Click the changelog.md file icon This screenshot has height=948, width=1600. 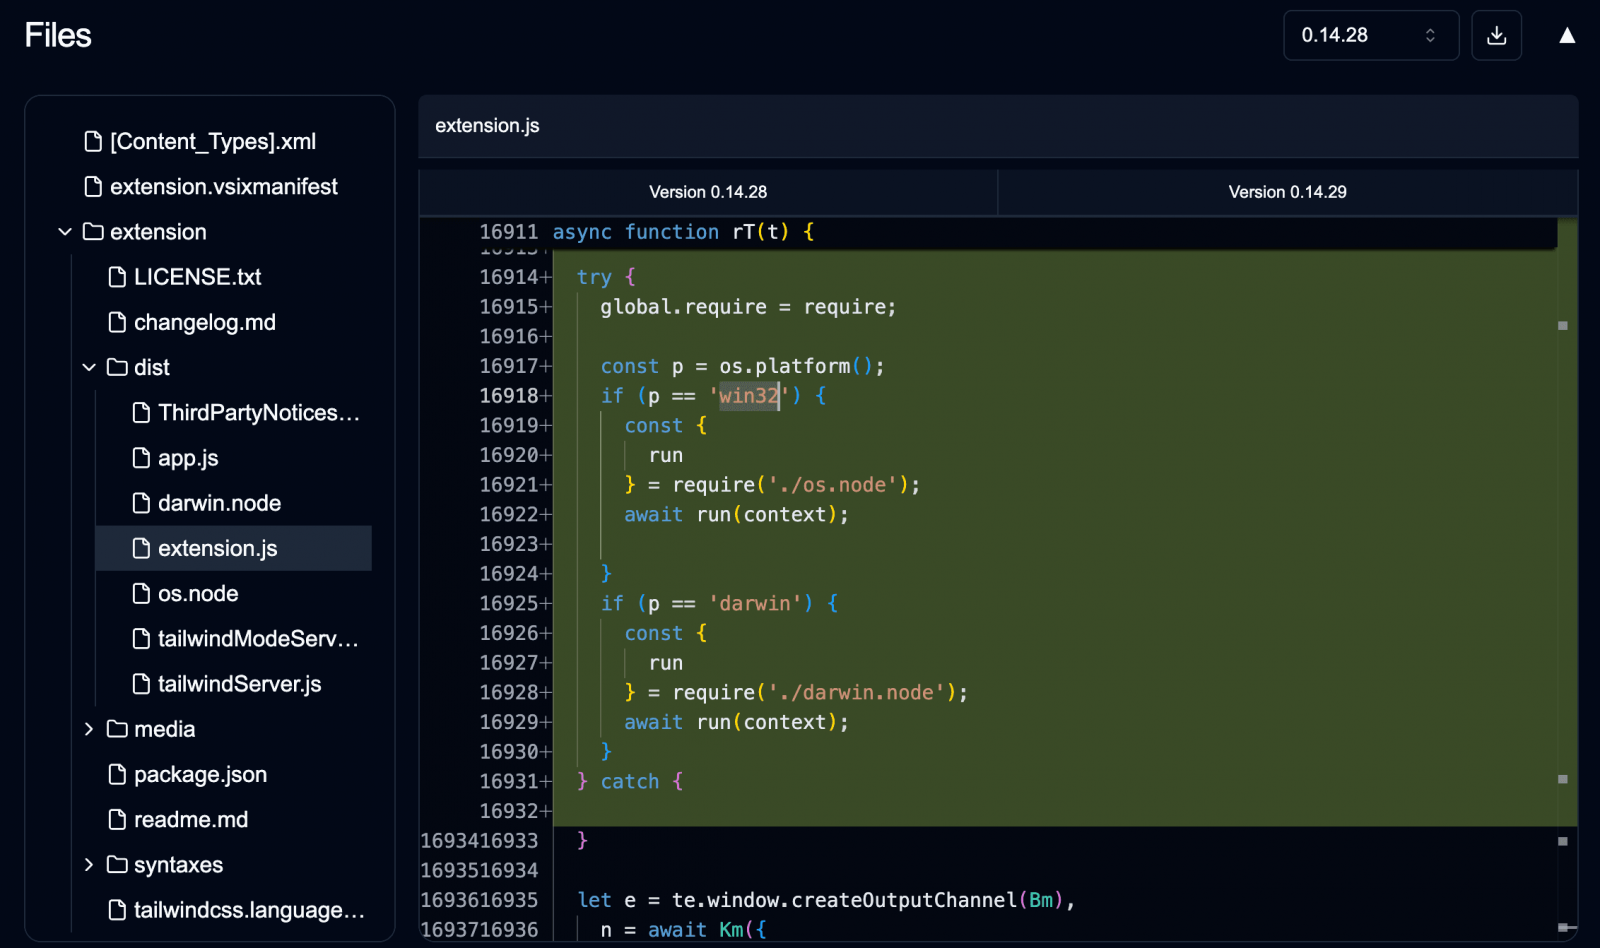click(117, 323)
